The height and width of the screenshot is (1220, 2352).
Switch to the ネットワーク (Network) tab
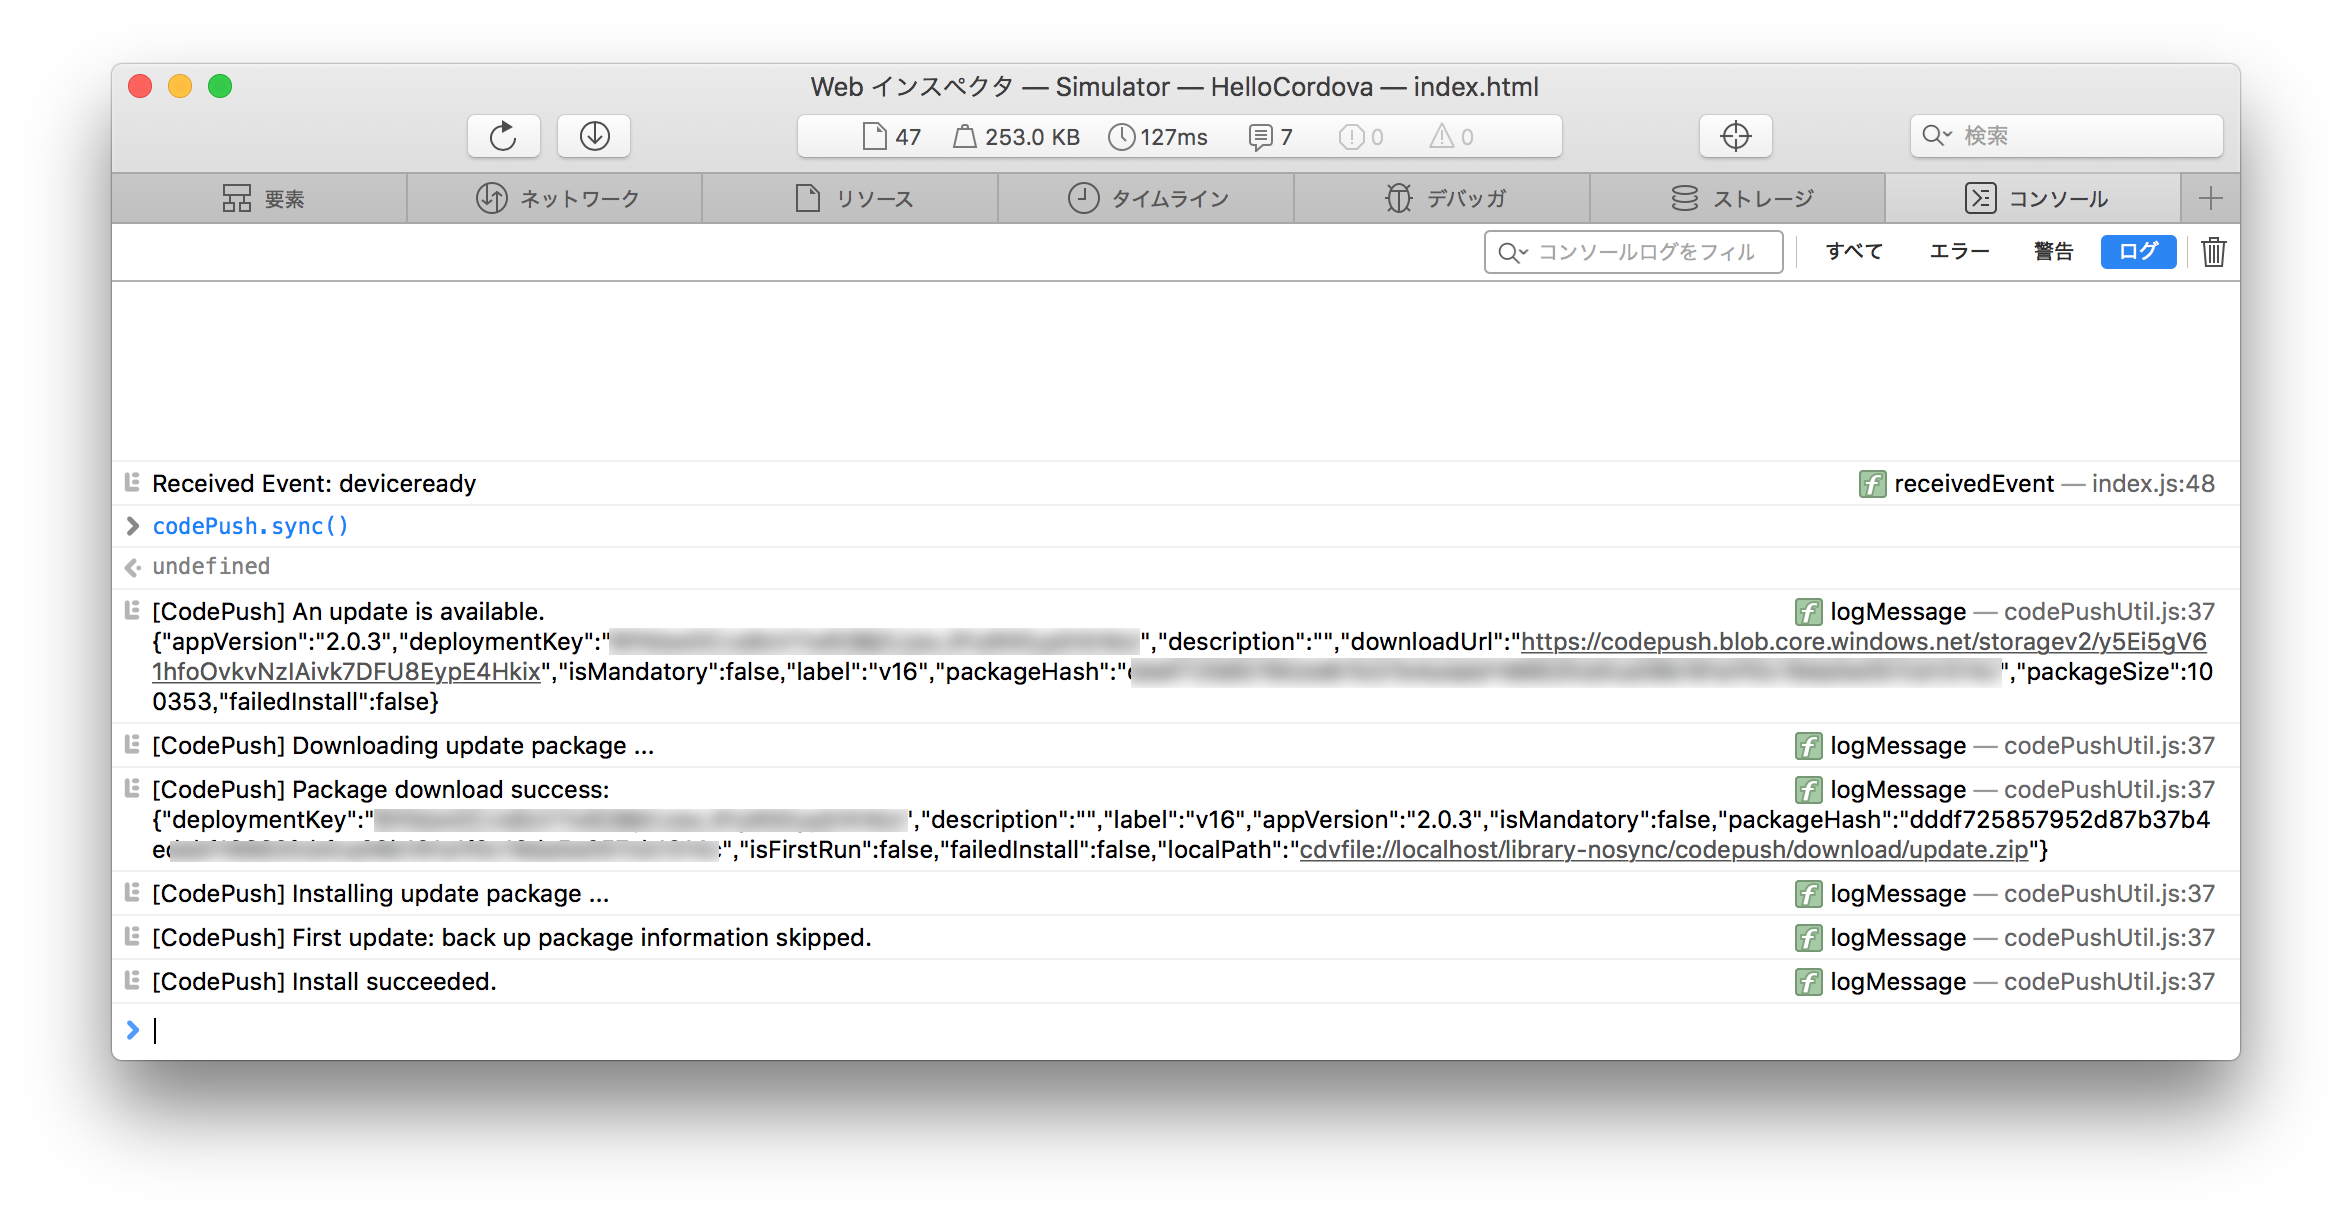click(x=556, y=198)
